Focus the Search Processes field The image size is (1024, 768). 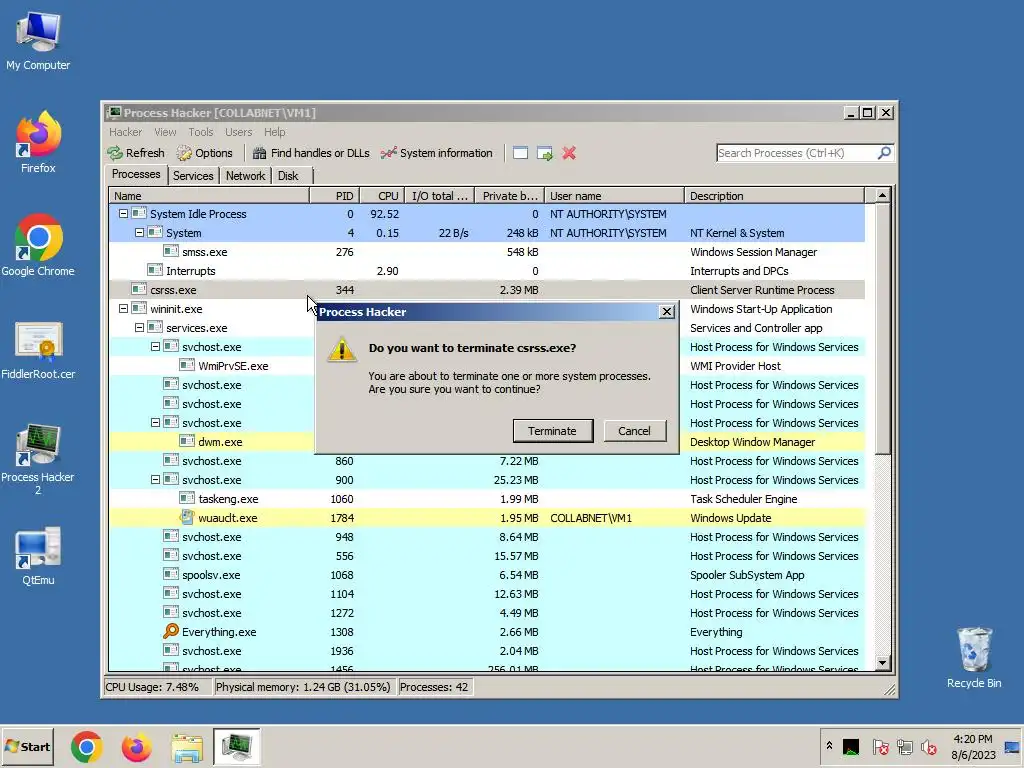pyautogui.click(x=796, y=153)
